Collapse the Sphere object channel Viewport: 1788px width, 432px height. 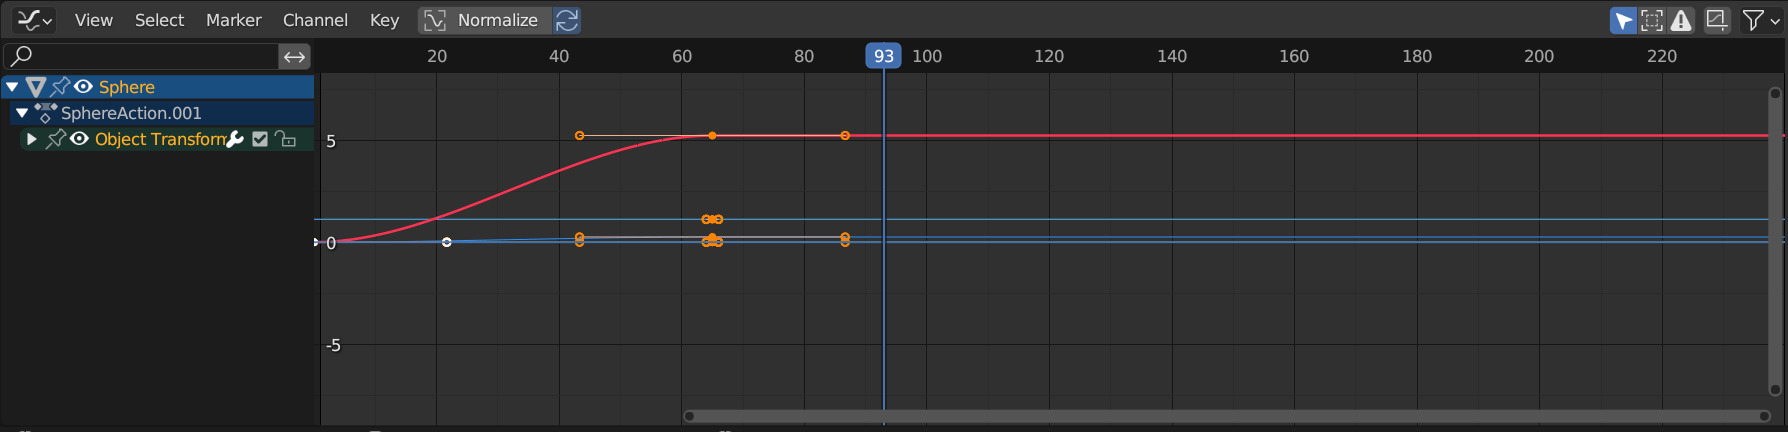pyautogui.click(x=12, y=87)
